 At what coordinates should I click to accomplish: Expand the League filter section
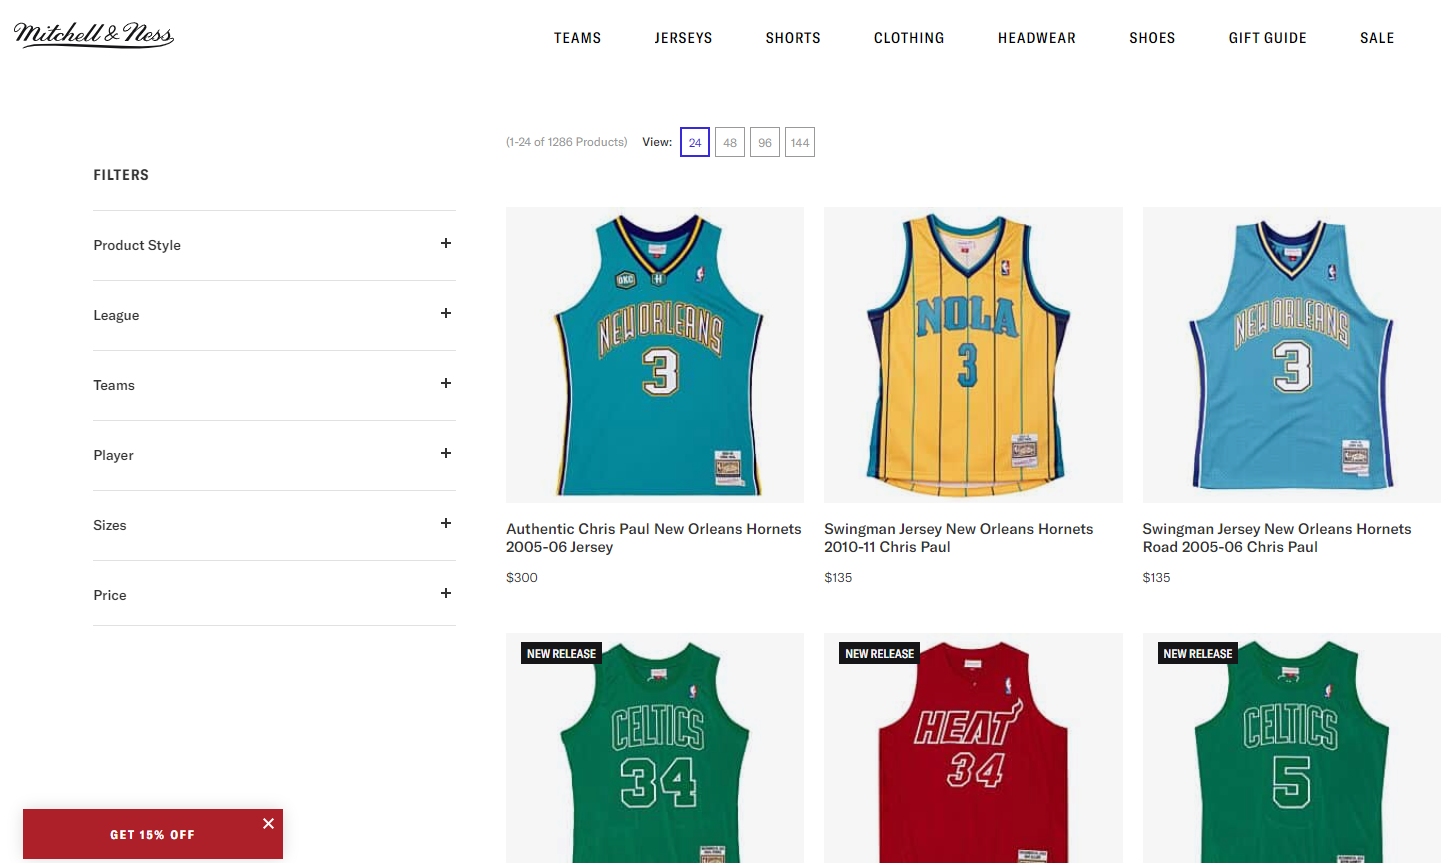pos(446,314)
